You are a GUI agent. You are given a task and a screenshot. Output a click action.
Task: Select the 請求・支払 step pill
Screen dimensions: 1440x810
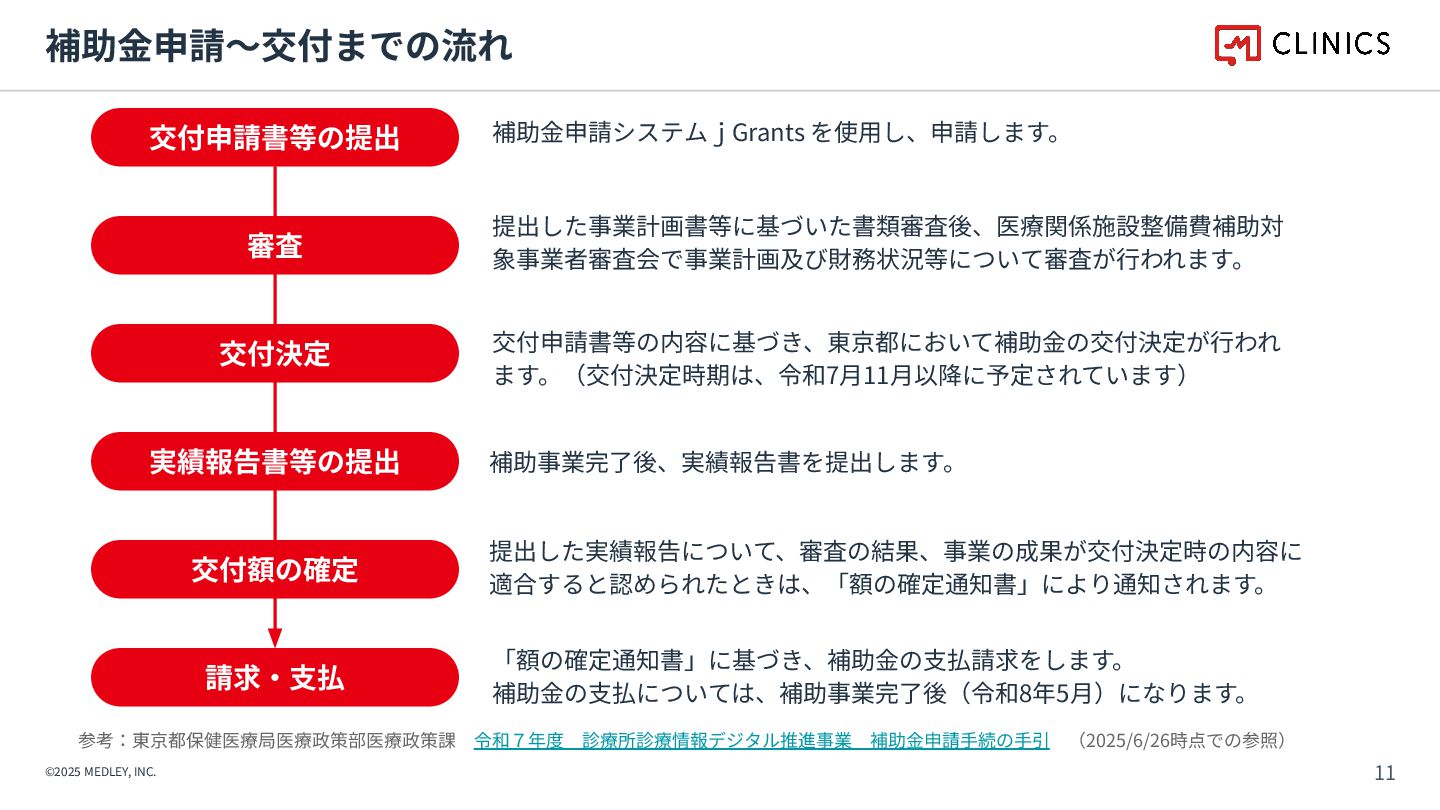tap(275, 677)
